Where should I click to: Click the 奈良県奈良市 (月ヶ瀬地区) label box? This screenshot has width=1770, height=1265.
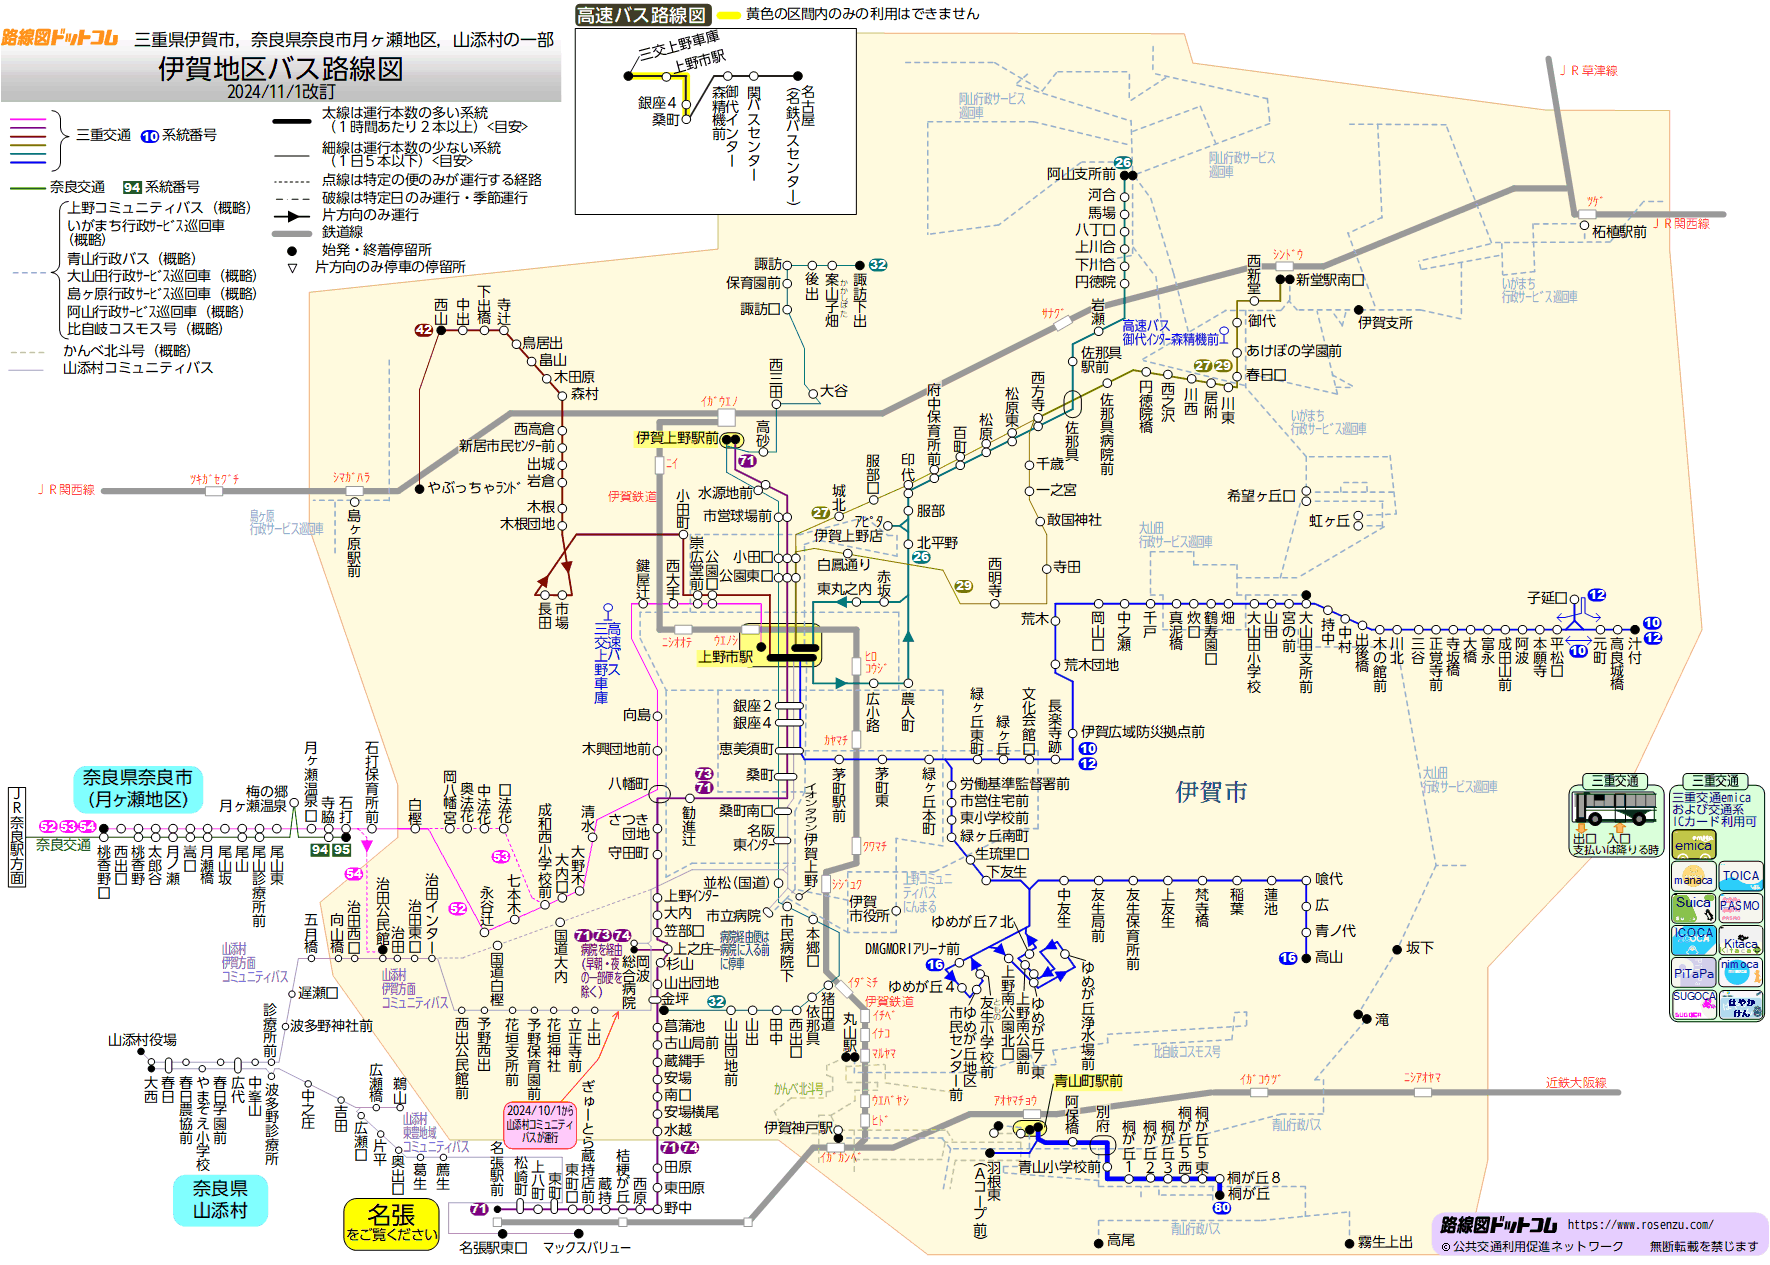(137, 788)
